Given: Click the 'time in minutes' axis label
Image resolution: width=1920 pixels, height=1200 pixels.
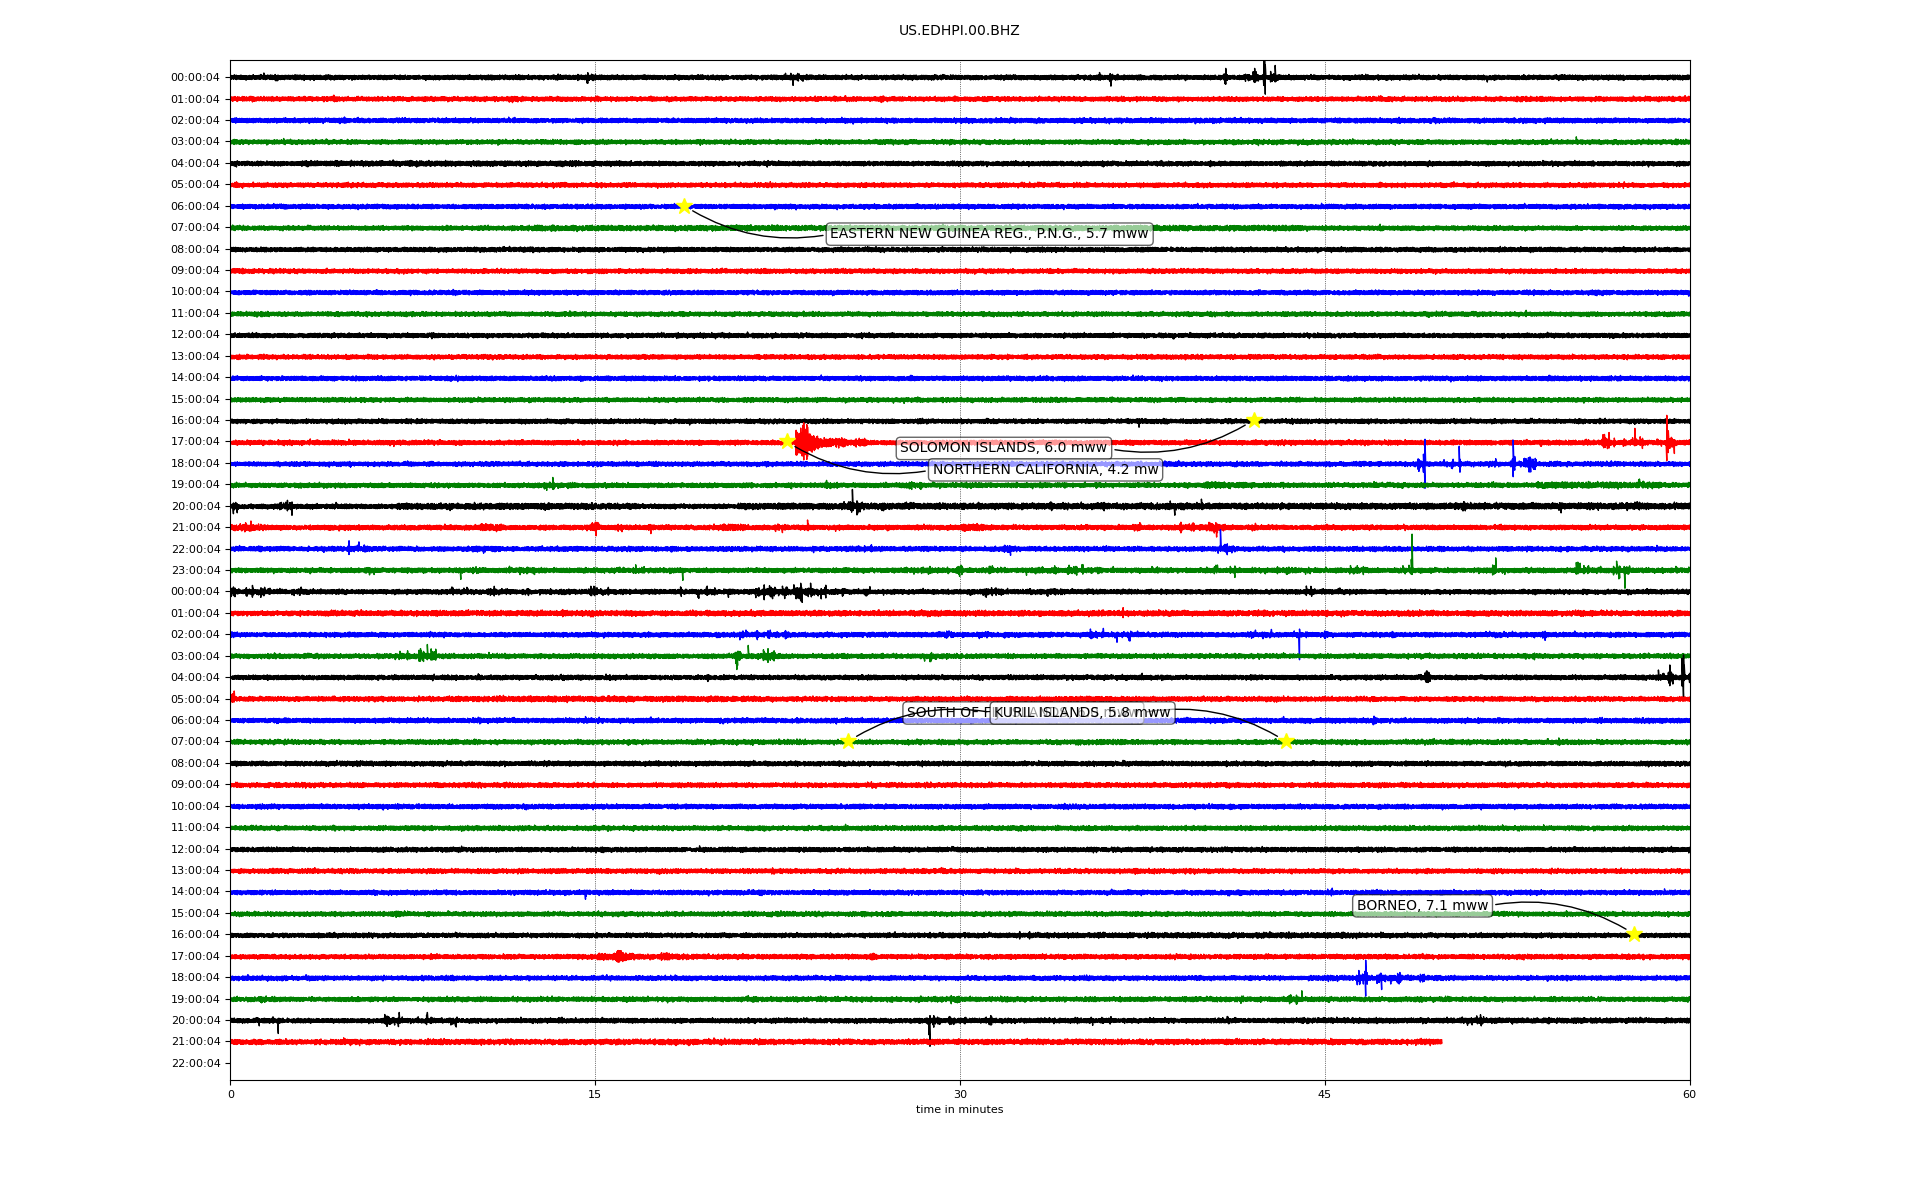Looking at the screenshot, I should [959, 1110].
